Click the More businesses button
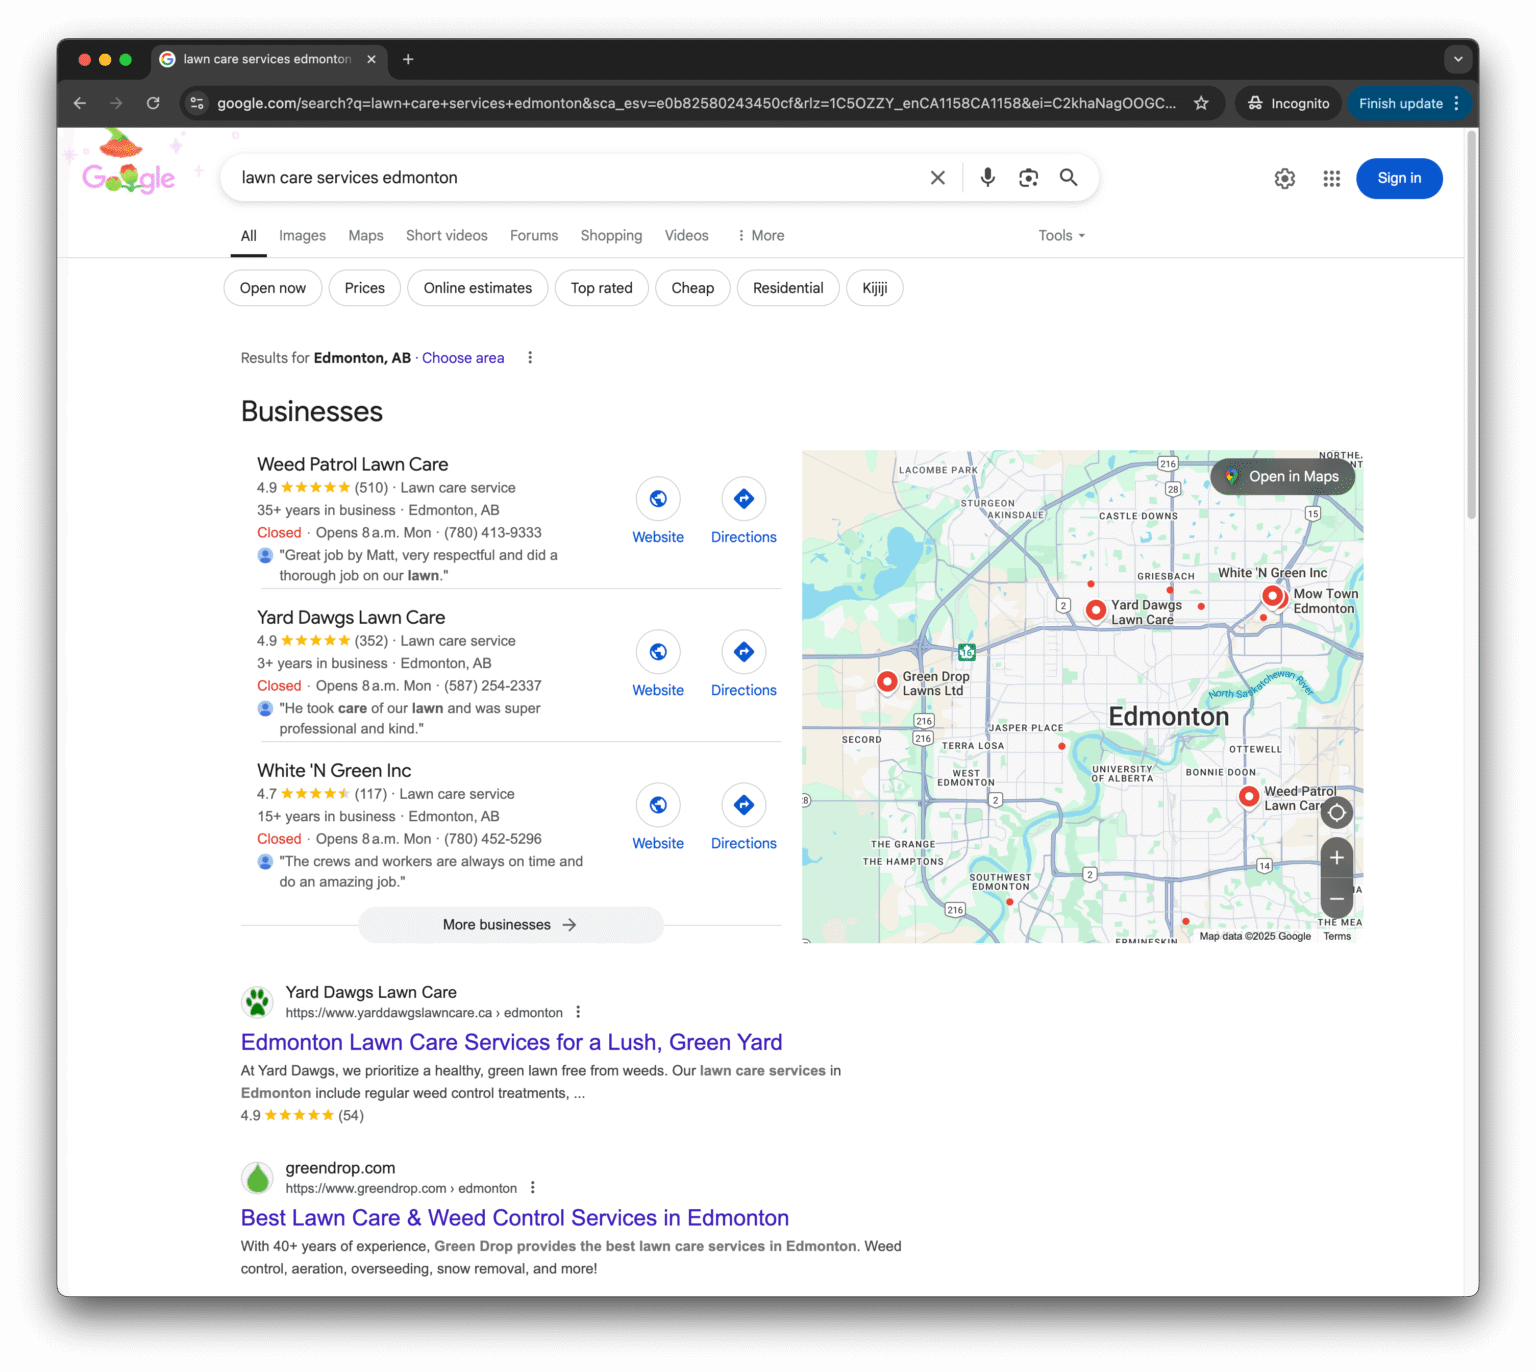Viewport: 1536px width, 1372px height. point(510,925)
